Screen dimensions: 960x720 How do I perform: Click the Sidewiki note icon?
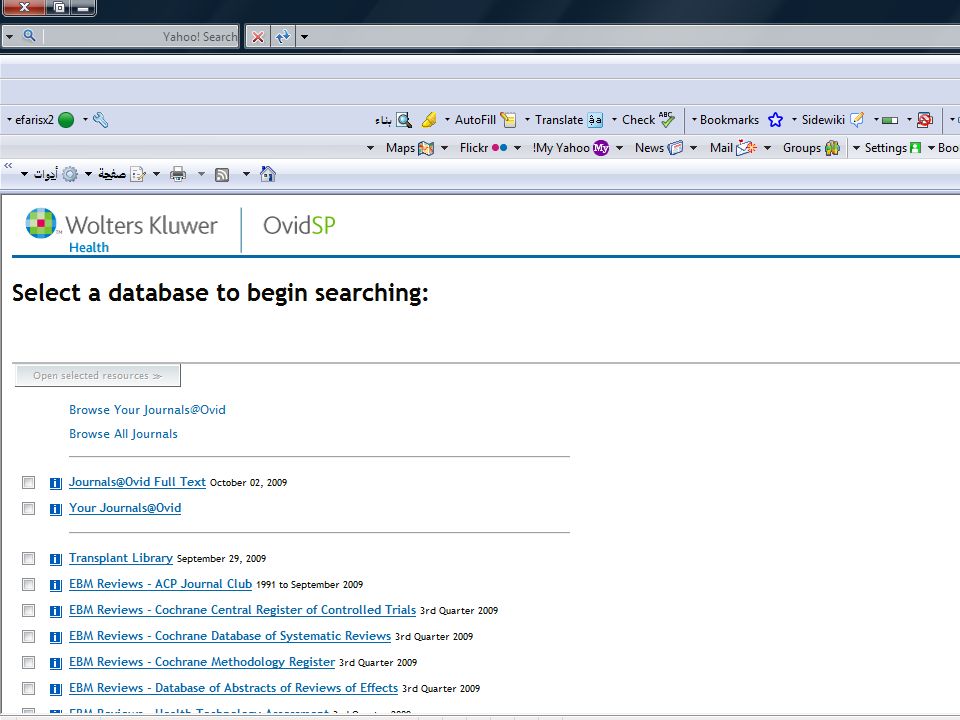pyautogui.click(x=857, y=119)
